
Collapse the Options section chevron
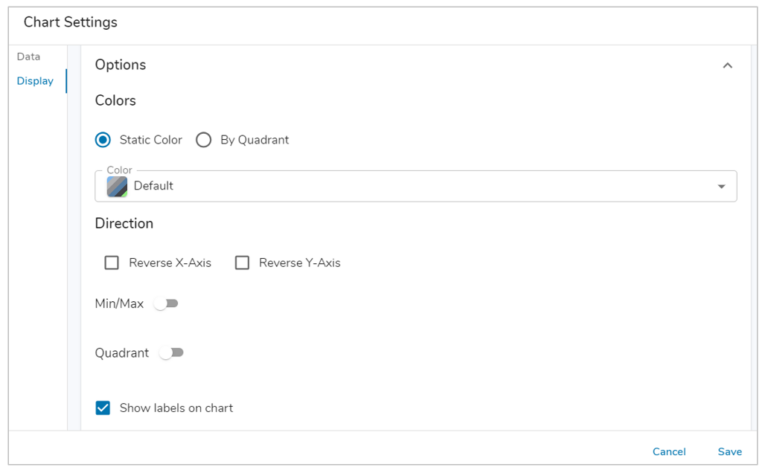[x=727, y=65]
